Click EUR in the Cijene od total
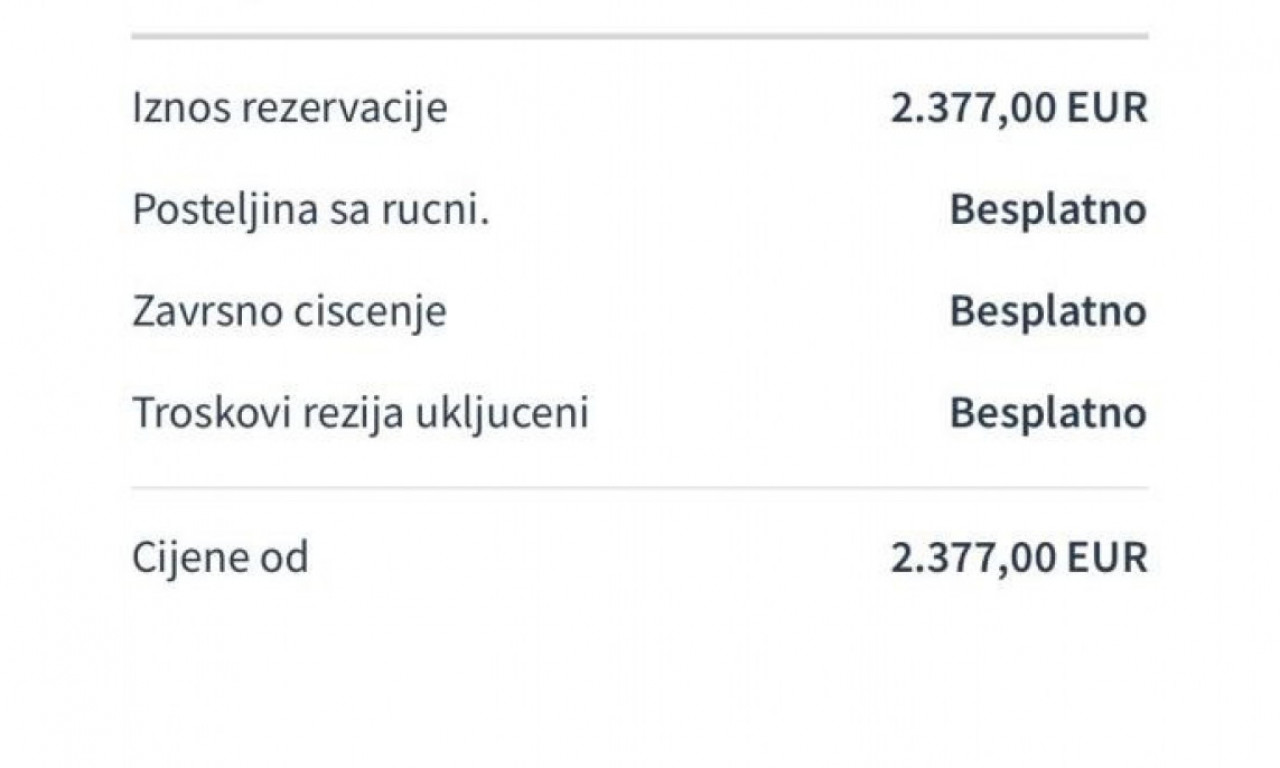This screenshot has width=1280, height=768. pos(1107,558)
